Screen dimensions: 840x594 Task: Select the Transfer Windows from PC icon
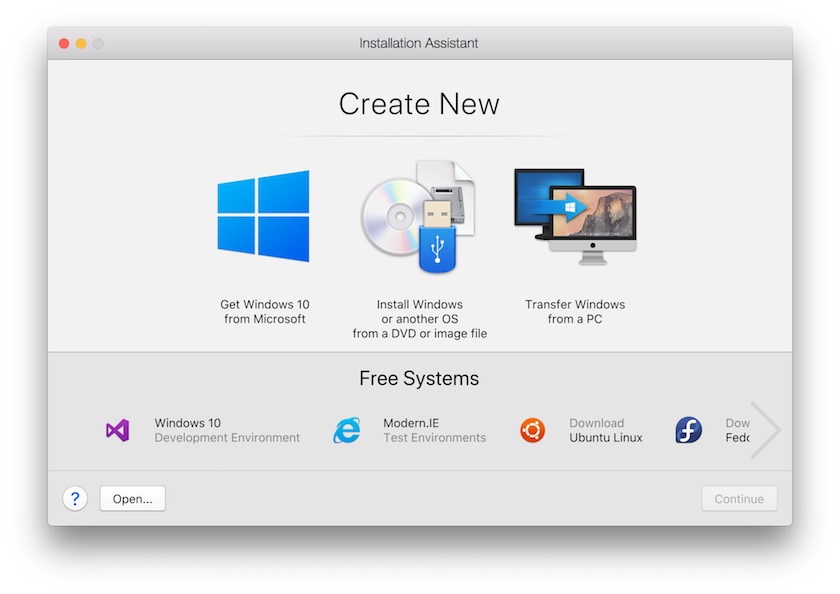(x=575, y=216)
